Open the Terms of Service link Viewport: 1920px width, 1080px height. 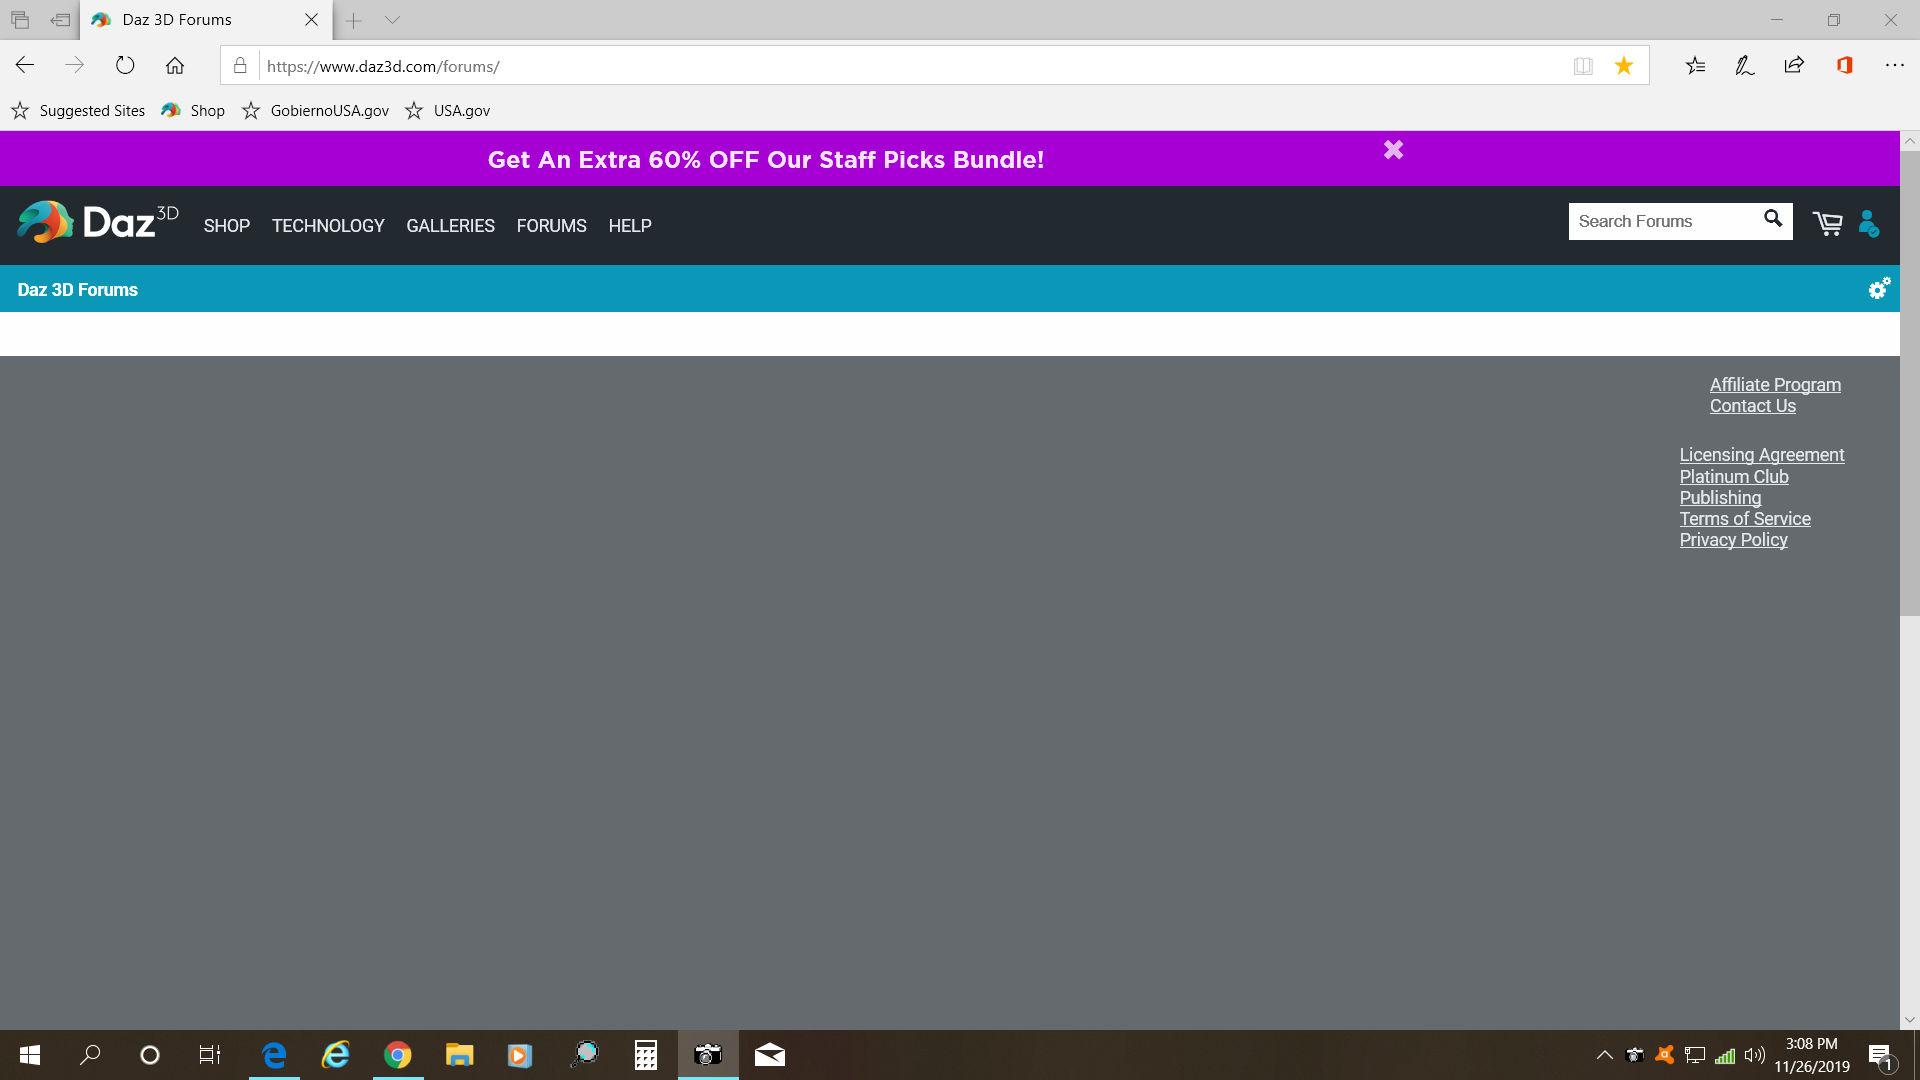click(x=1744, y=519)
